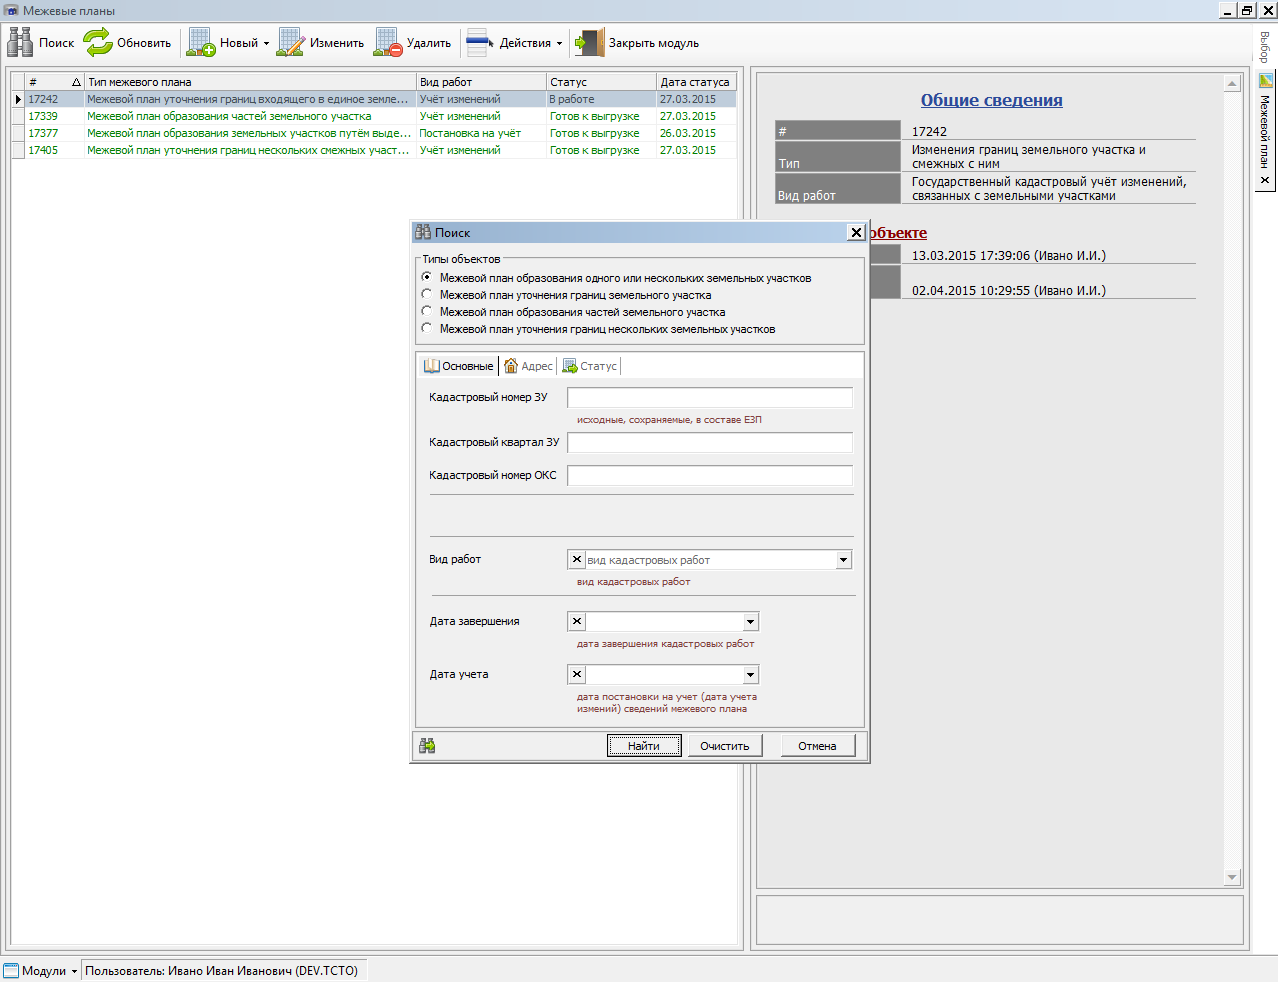
Task: Click the Close module door icon
Action: pyautogui.click(x=590, y=43)
